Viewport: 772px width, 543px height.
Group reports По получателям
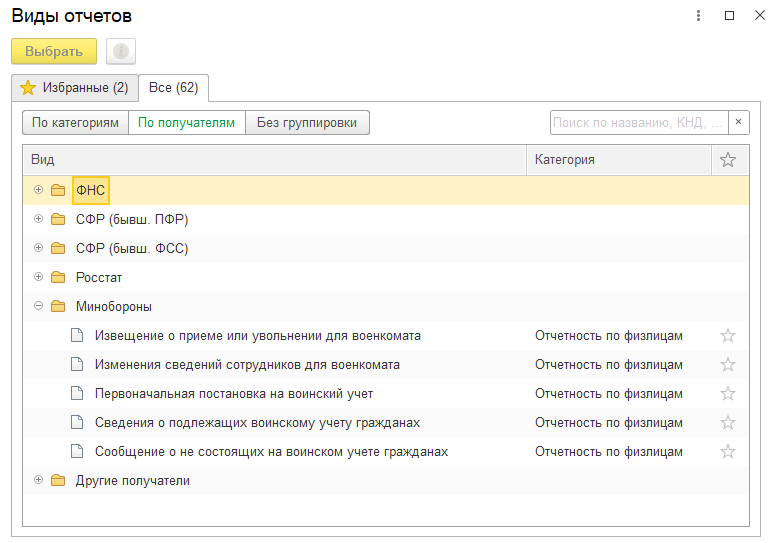187,123
